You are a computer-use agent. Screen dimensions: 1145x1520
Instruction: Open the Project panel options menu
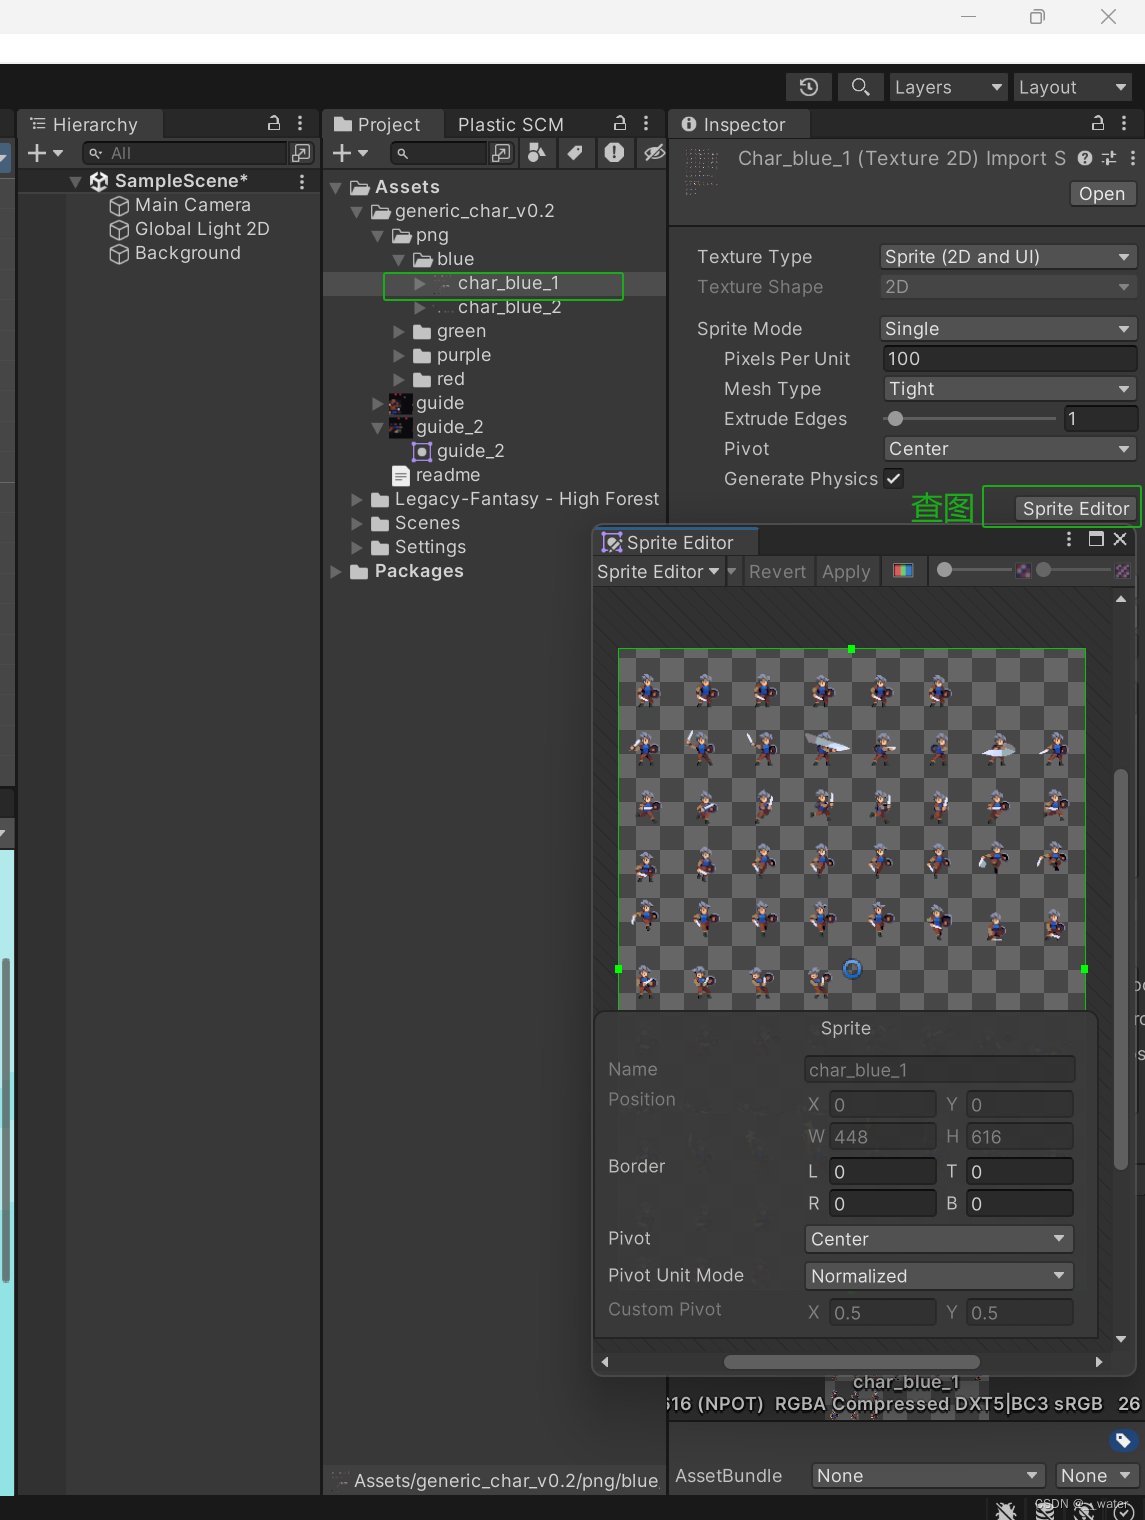coord(646,123)
